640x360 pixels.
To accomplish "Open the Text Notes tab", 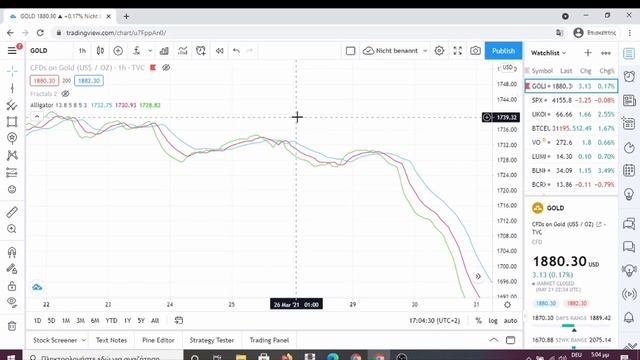I will [111, 340].
